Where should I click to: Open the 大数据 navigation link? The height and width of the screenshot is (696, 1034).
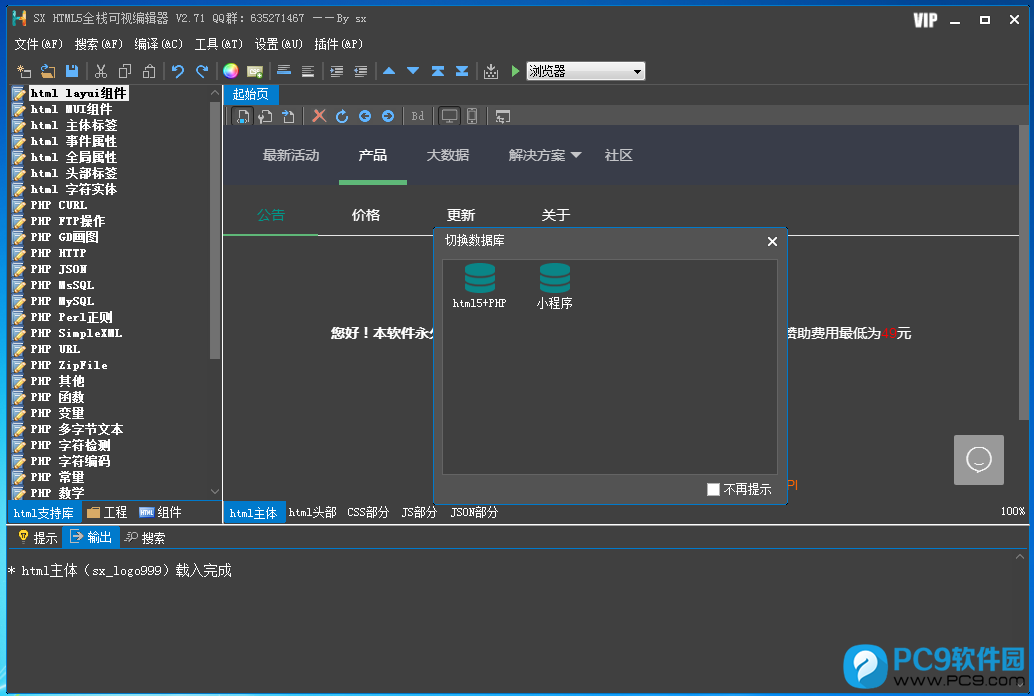click(448, 156)
